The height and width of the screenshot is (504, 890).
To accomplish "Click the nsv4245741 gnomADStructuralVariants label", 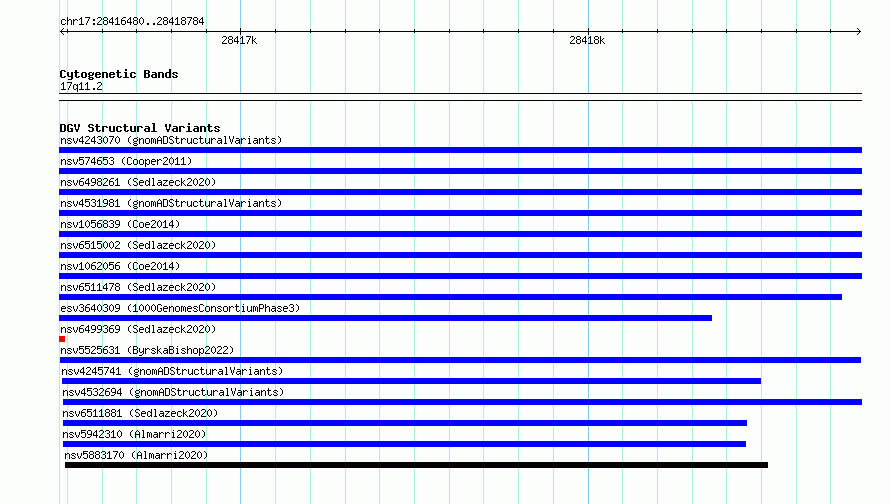I will pos(172,371).
